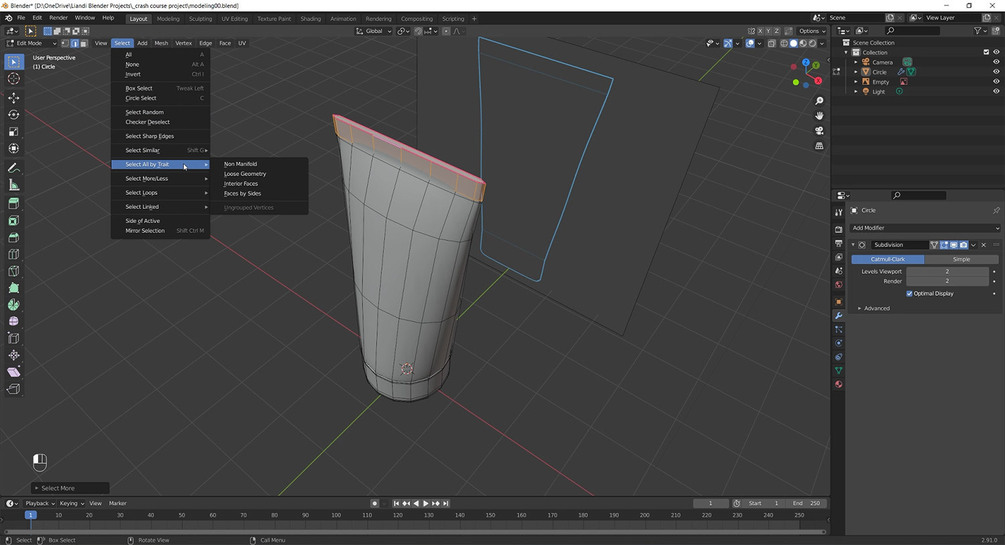Viewport: 1005px width, 545px height.
Task: Click the pan view hand icon
Action: click(x=819, y=116)
